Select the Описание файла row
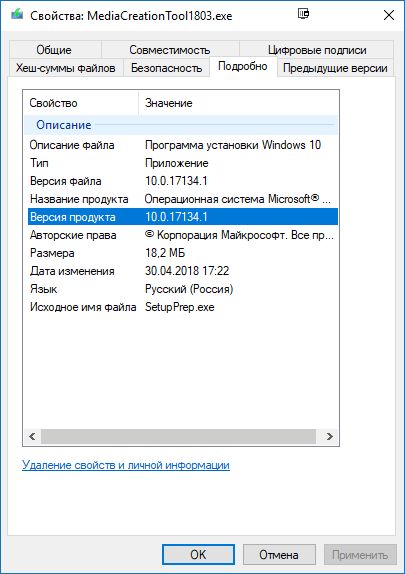This screenshot has width=405, height=574. pyautogui.click(x=183, y=145)
